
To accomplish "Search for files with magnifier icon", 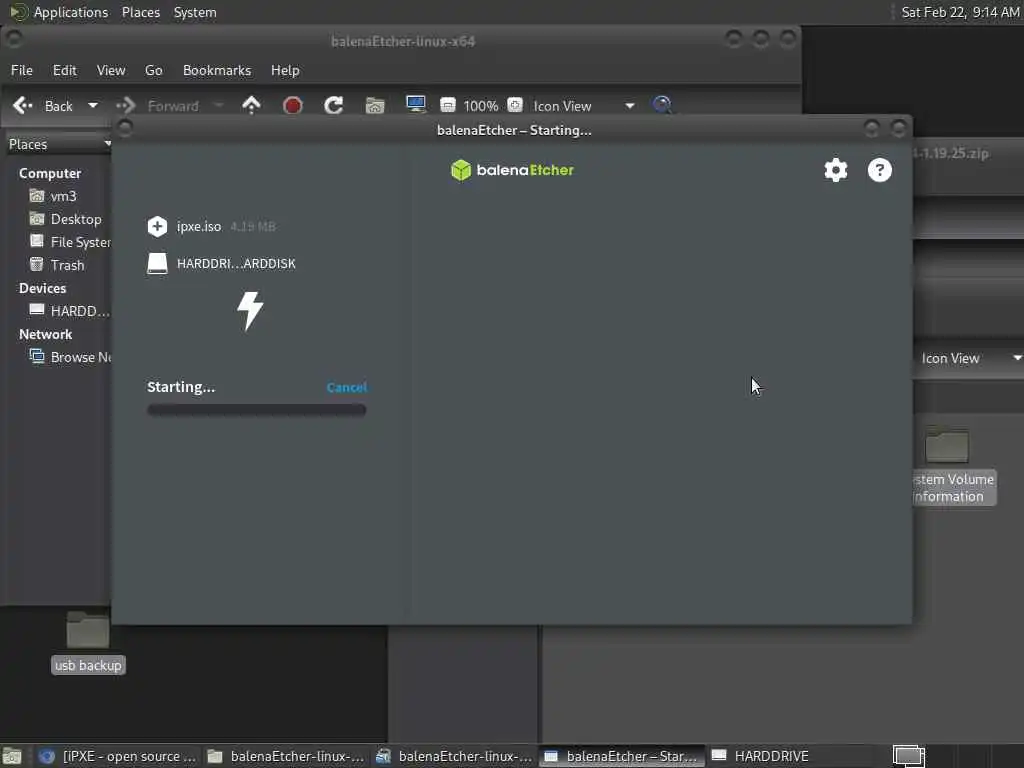I will (662, 105).
